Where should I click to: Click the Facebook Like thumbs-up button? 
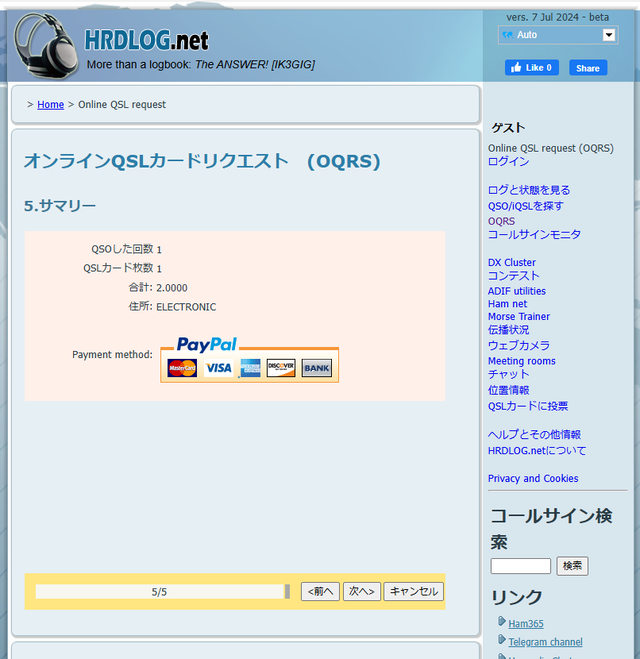click(532, 68)
